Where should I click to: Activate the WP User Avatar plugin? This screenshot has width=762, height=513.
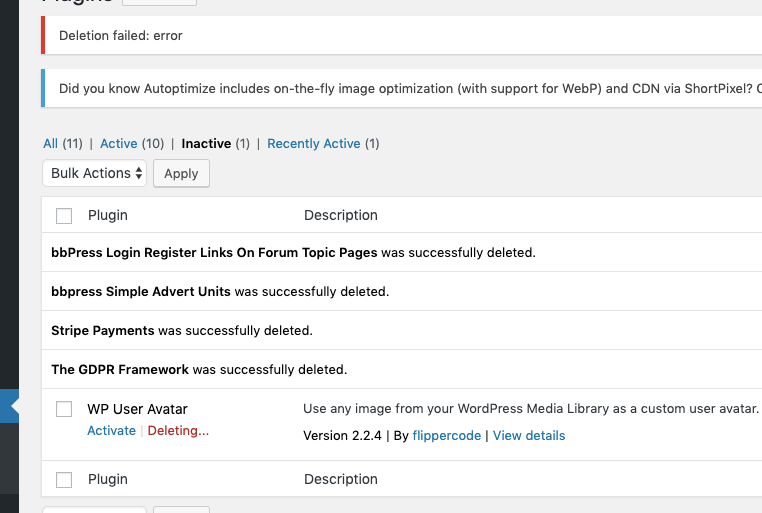tap(111, 431)
